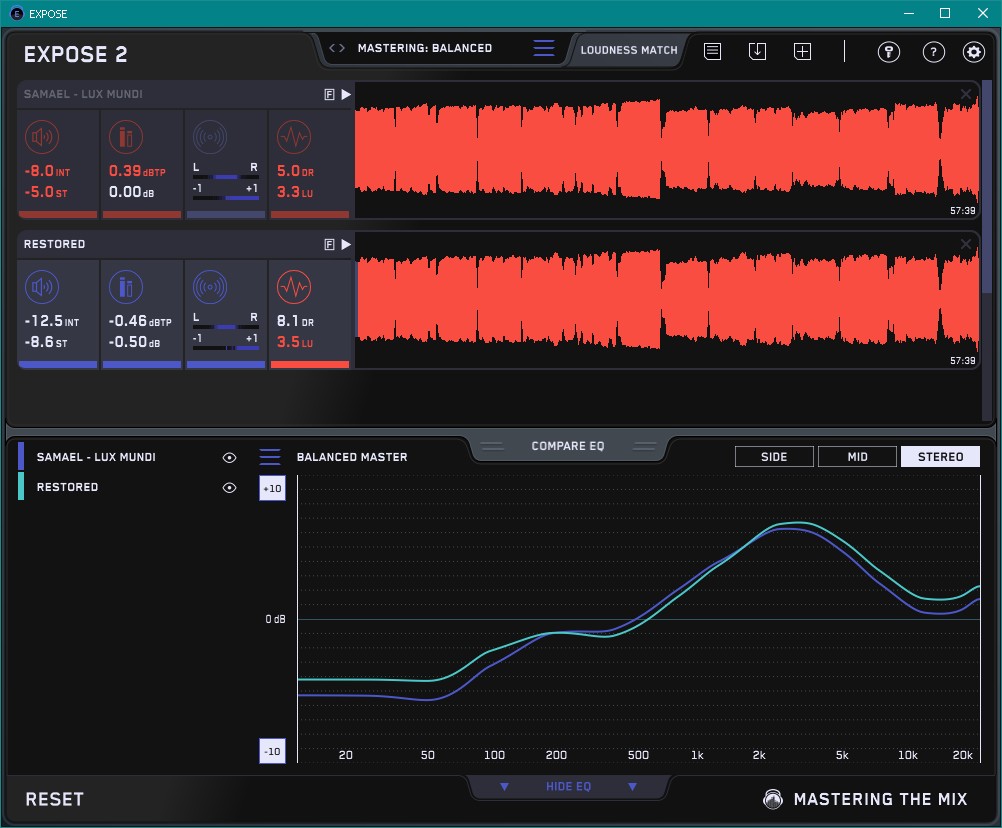
Task: Switch EQ view to Mid
Action: [856, 457]
